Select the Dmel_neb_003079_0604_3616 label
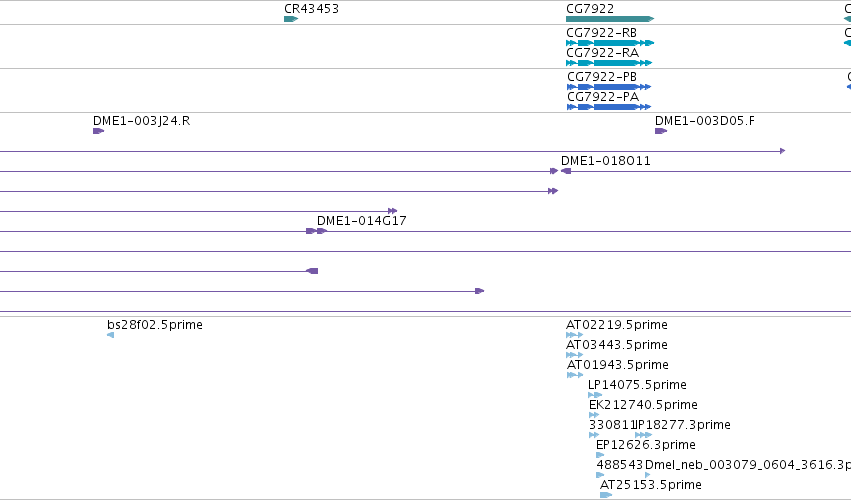Image resolution: width=851 pixels, height=500 pixels. (747, 465)
